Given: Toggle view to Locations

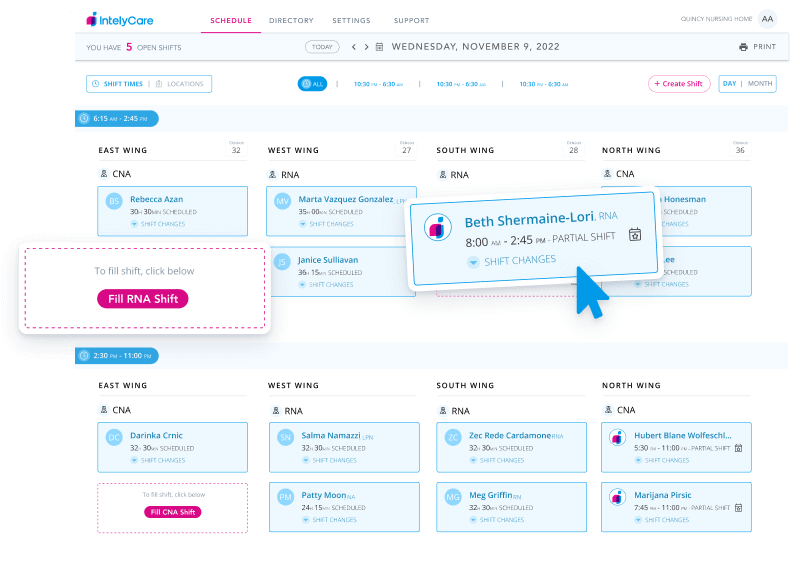Looking at the screenshot, I should pos(180,84).
